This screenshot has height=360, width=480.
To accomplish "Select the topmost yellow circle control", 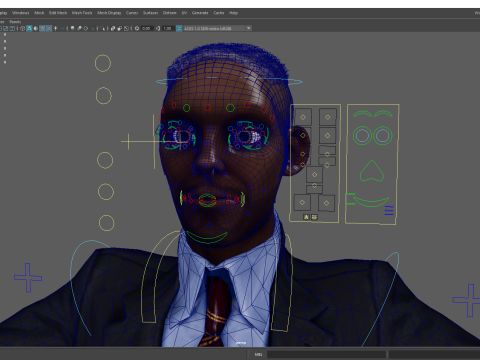I will tap(103, 63).
